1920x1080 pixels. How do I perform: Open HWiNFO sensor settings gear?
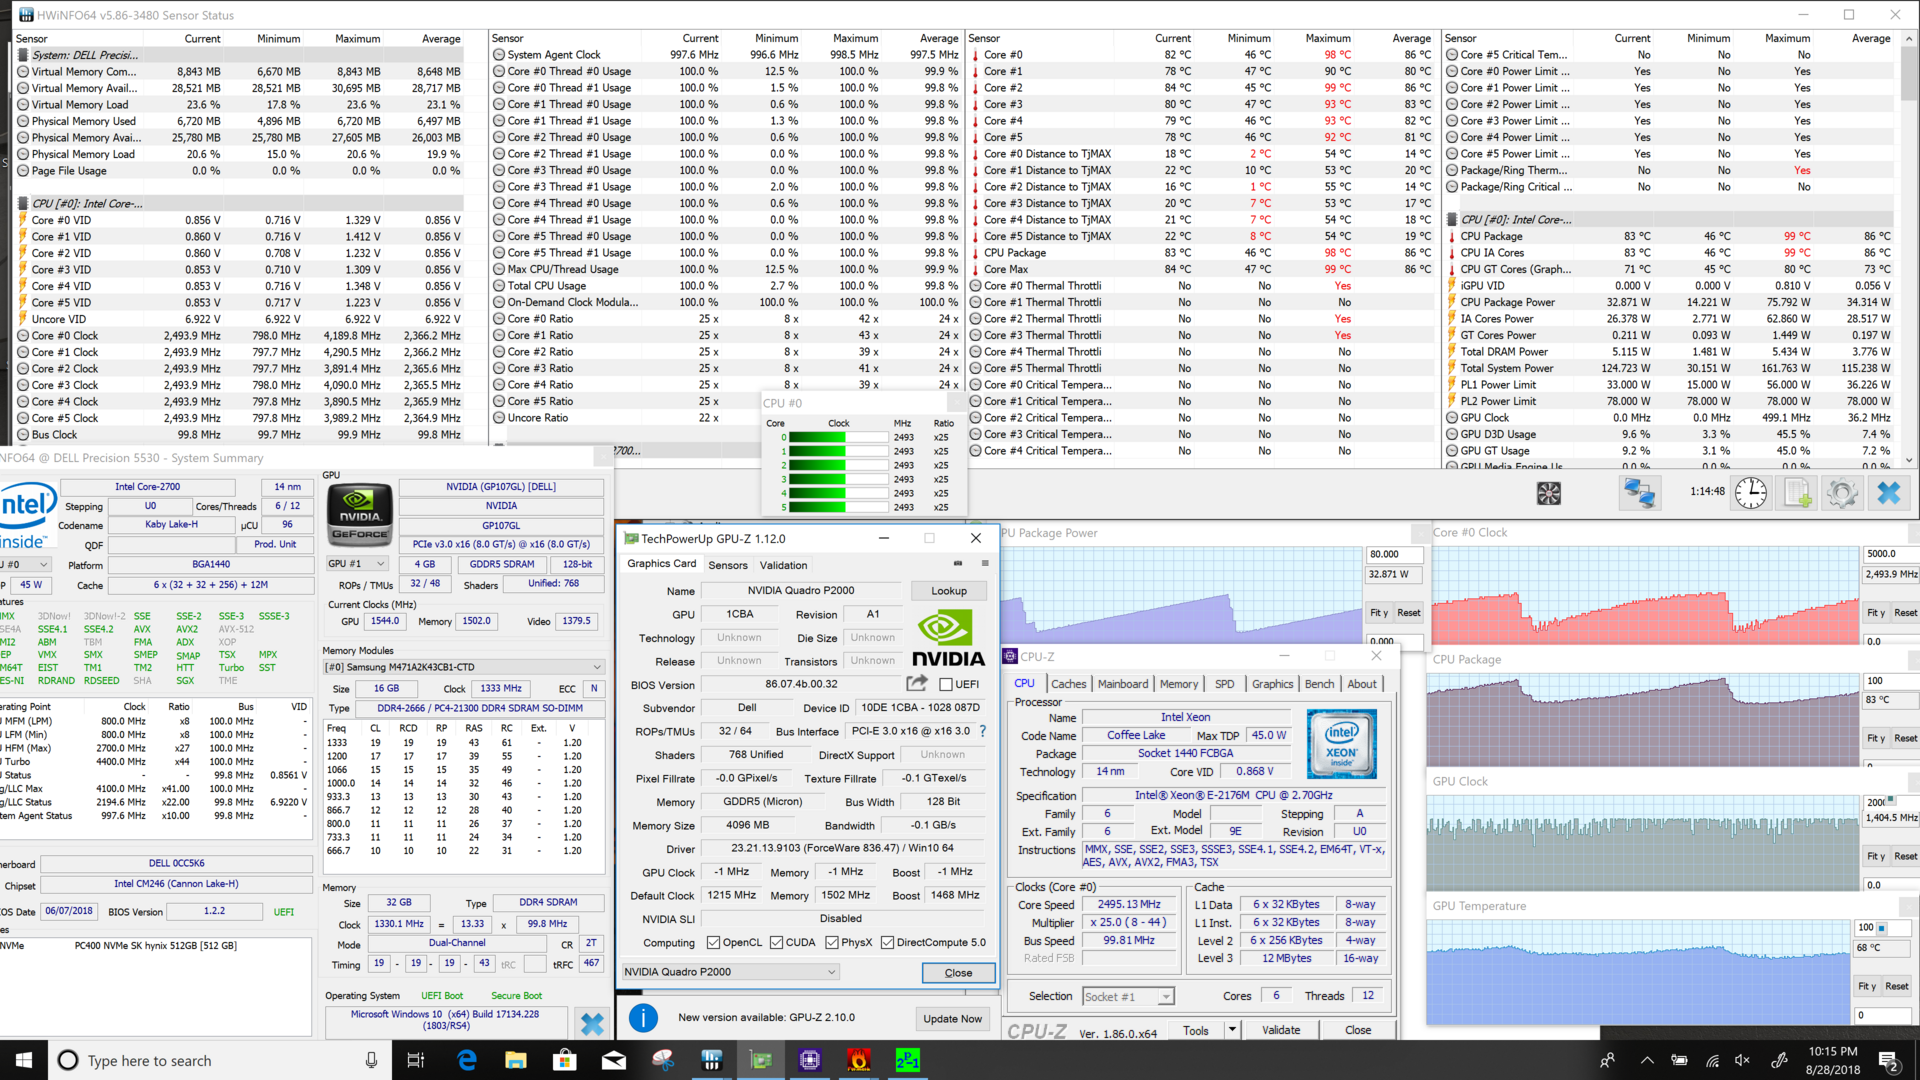1842,493
